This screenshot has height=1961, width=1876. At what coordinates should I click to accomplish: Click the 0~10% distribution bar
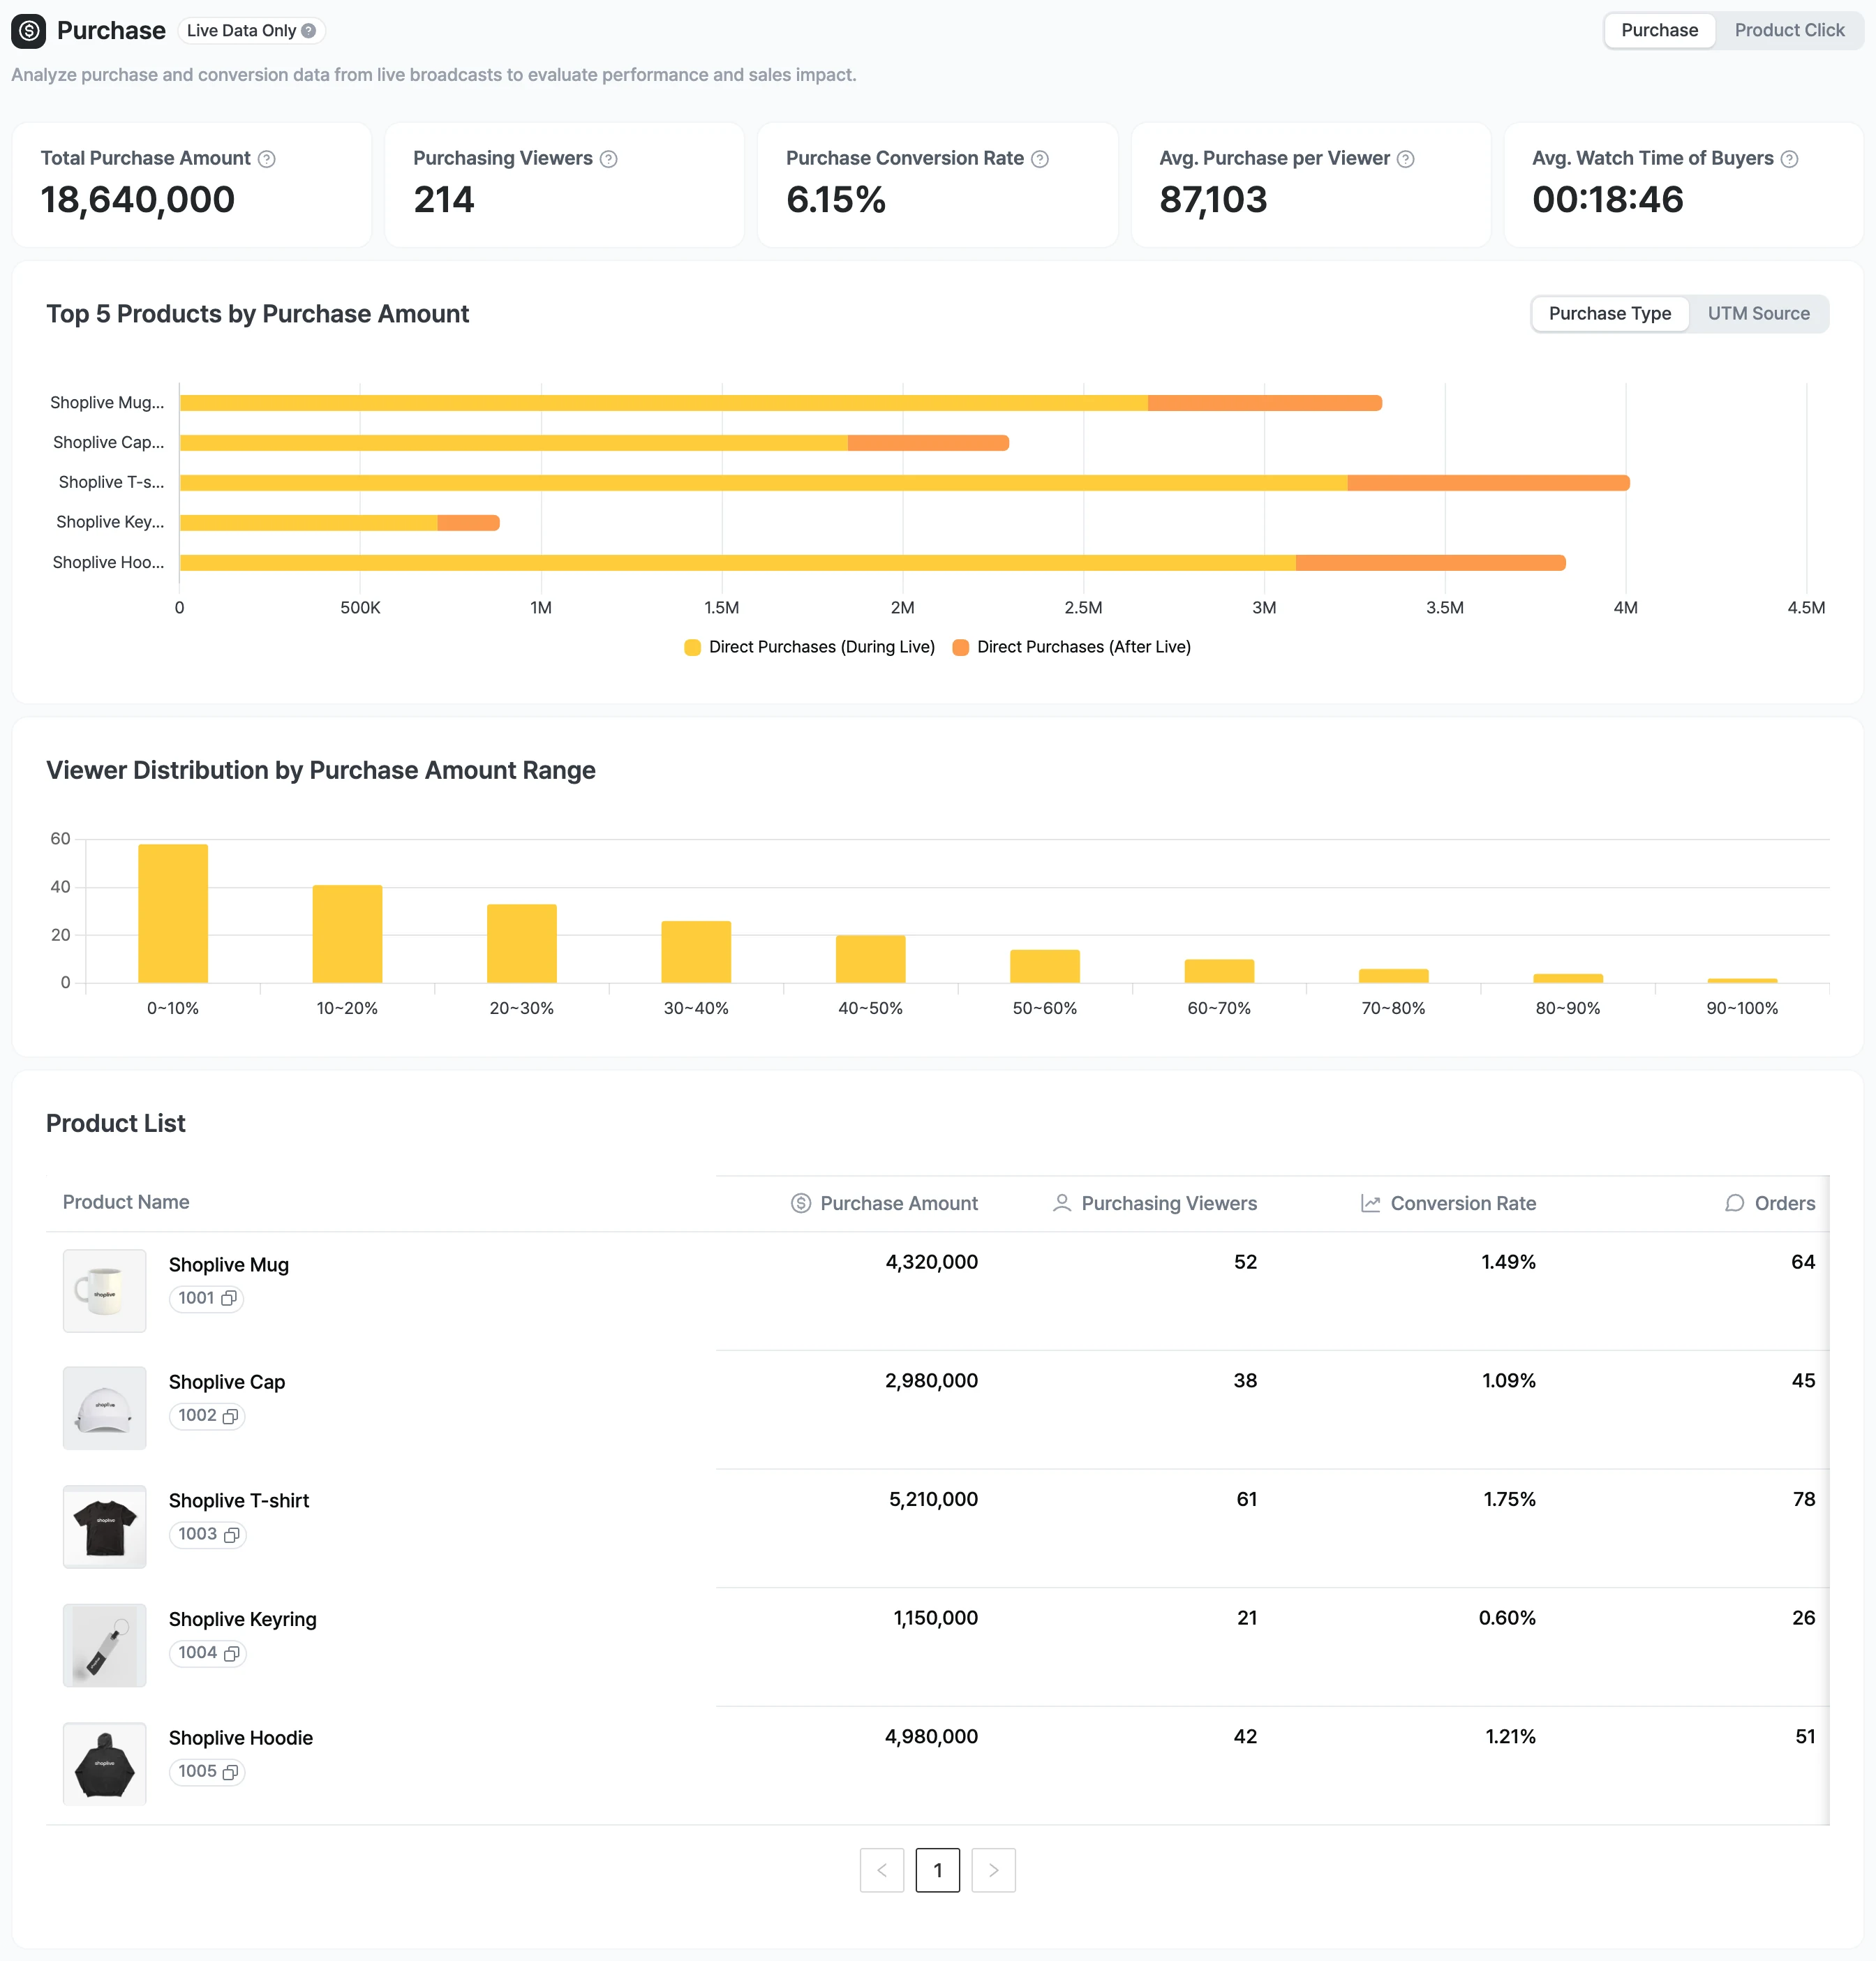[x=173, y=914]
